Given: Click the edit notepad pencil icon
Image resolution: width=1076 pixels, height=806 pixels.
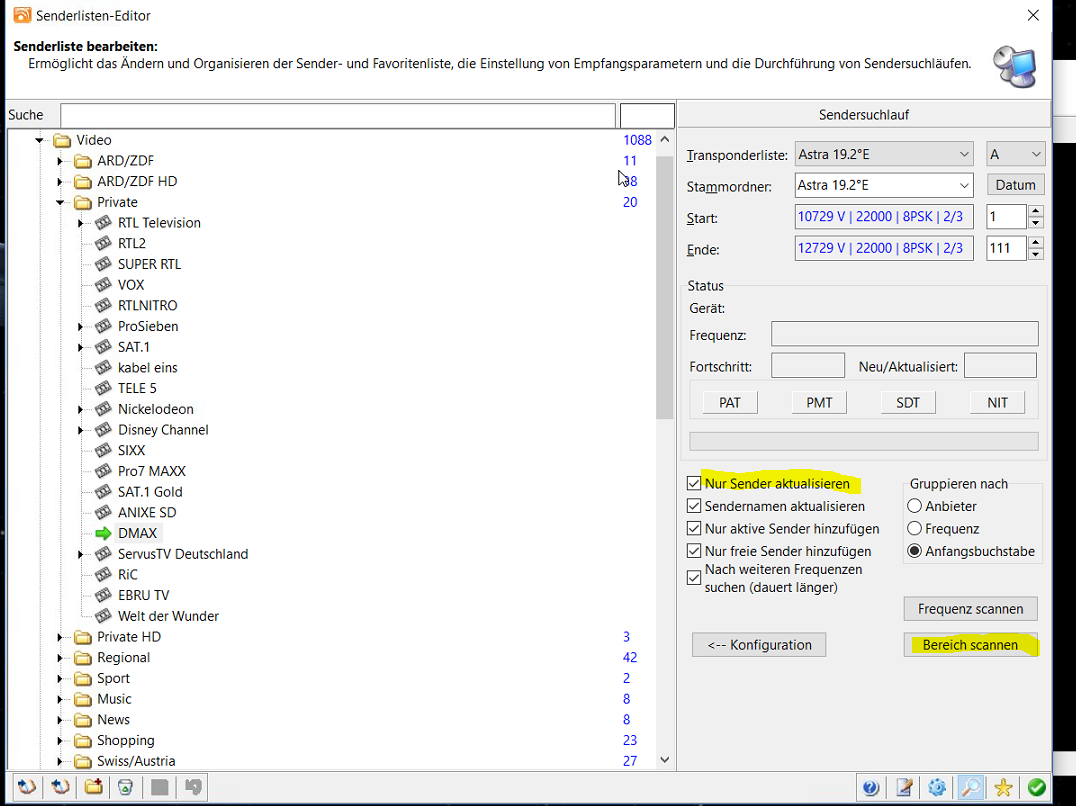Looking at the screenshot, I should pos(904,787).
